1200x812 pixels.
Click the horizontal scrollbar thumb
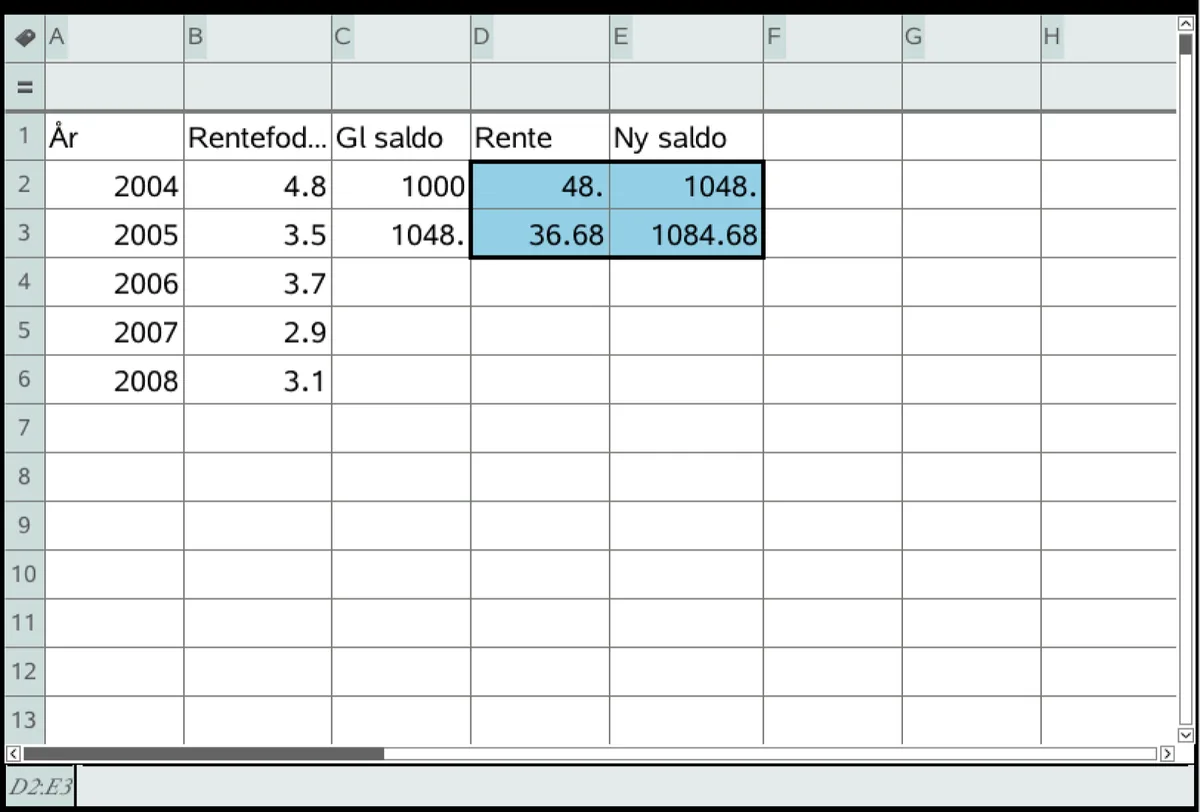204,753
